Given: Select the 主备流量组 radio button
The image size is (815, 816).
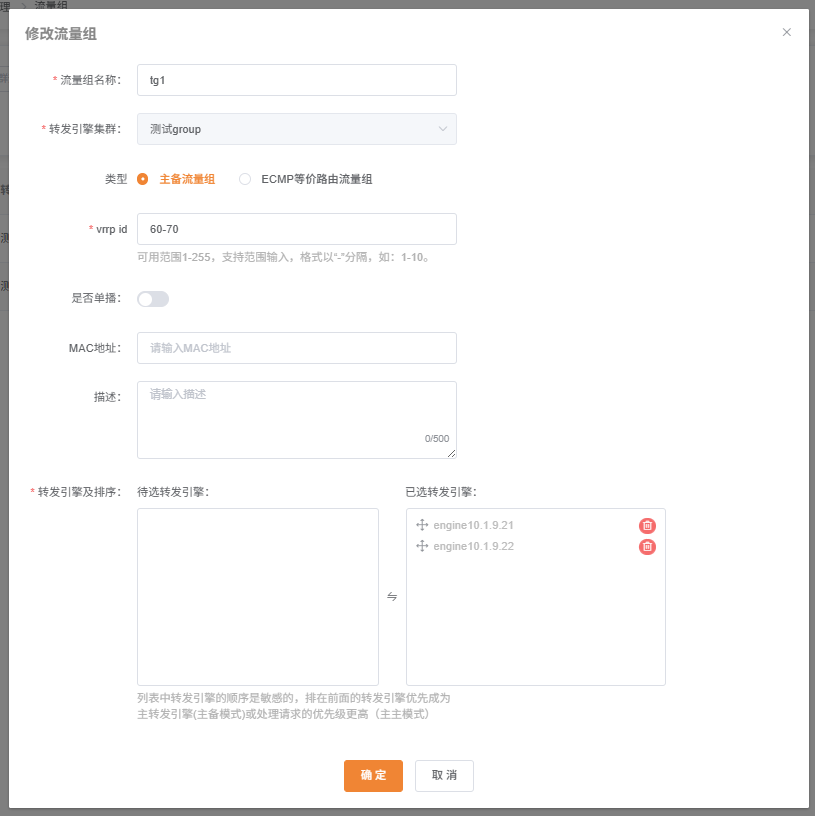Looking at the screenshot, I should (x=142, y=178).
